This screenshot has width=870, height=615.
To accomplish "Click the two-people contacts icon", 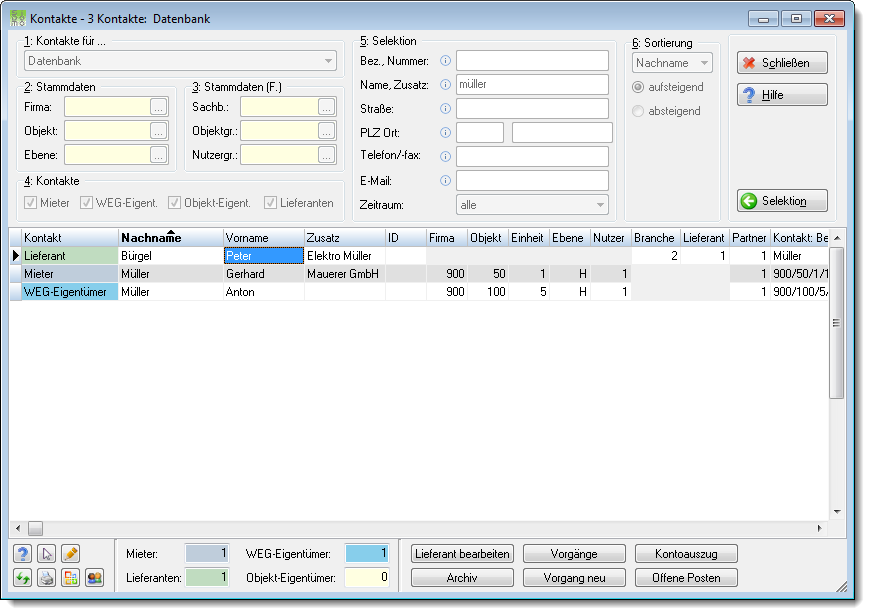I will [95, 578].
